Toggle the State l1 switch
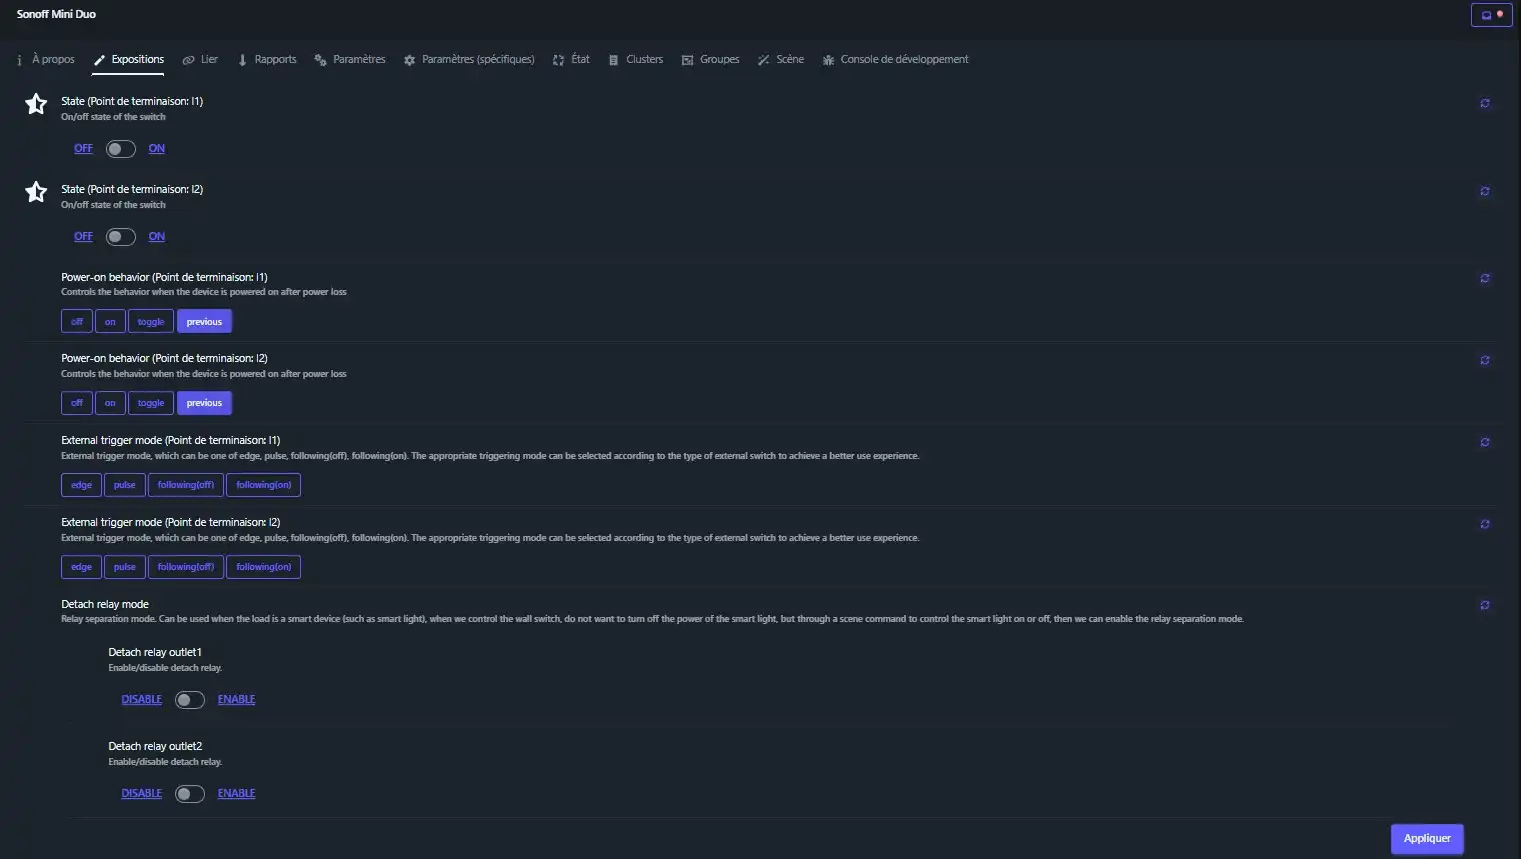 (x=121, y=149)
